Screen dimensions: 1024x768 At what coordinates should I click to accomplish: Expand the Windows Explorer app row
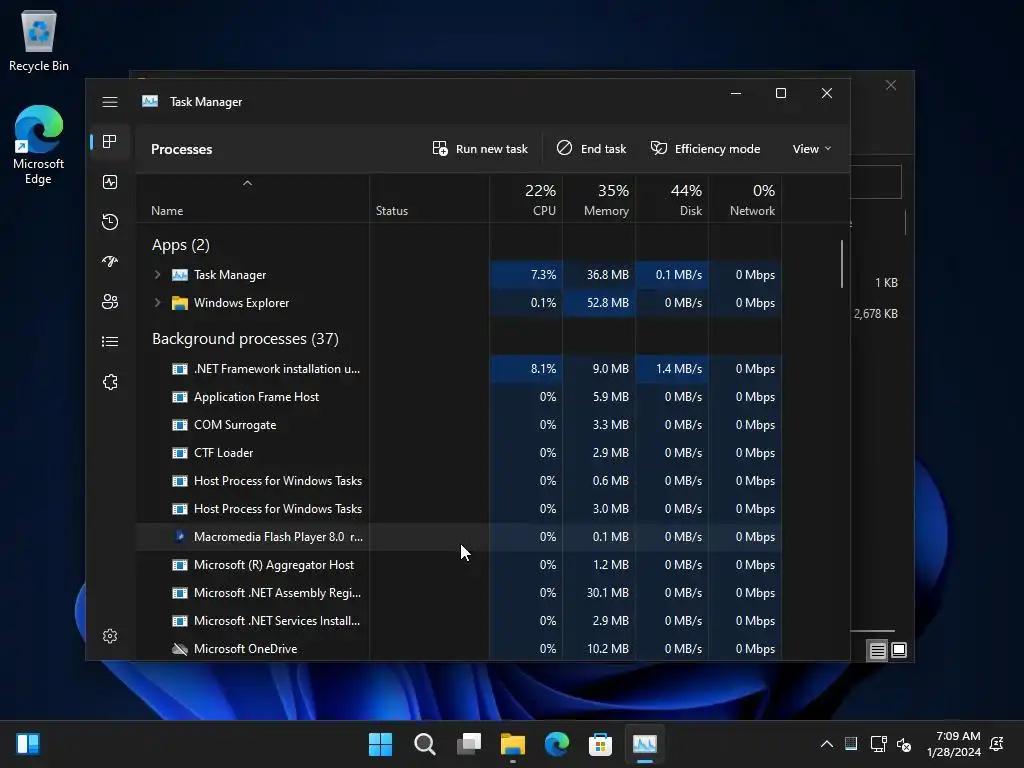[x=157, y=303]
